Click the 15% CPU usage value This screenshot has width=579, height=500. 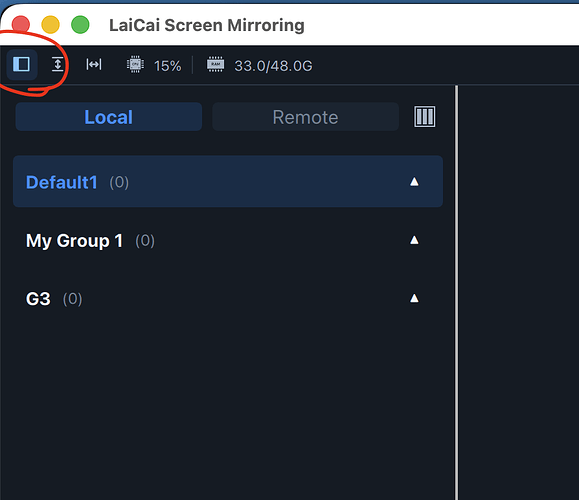[168, 66]
